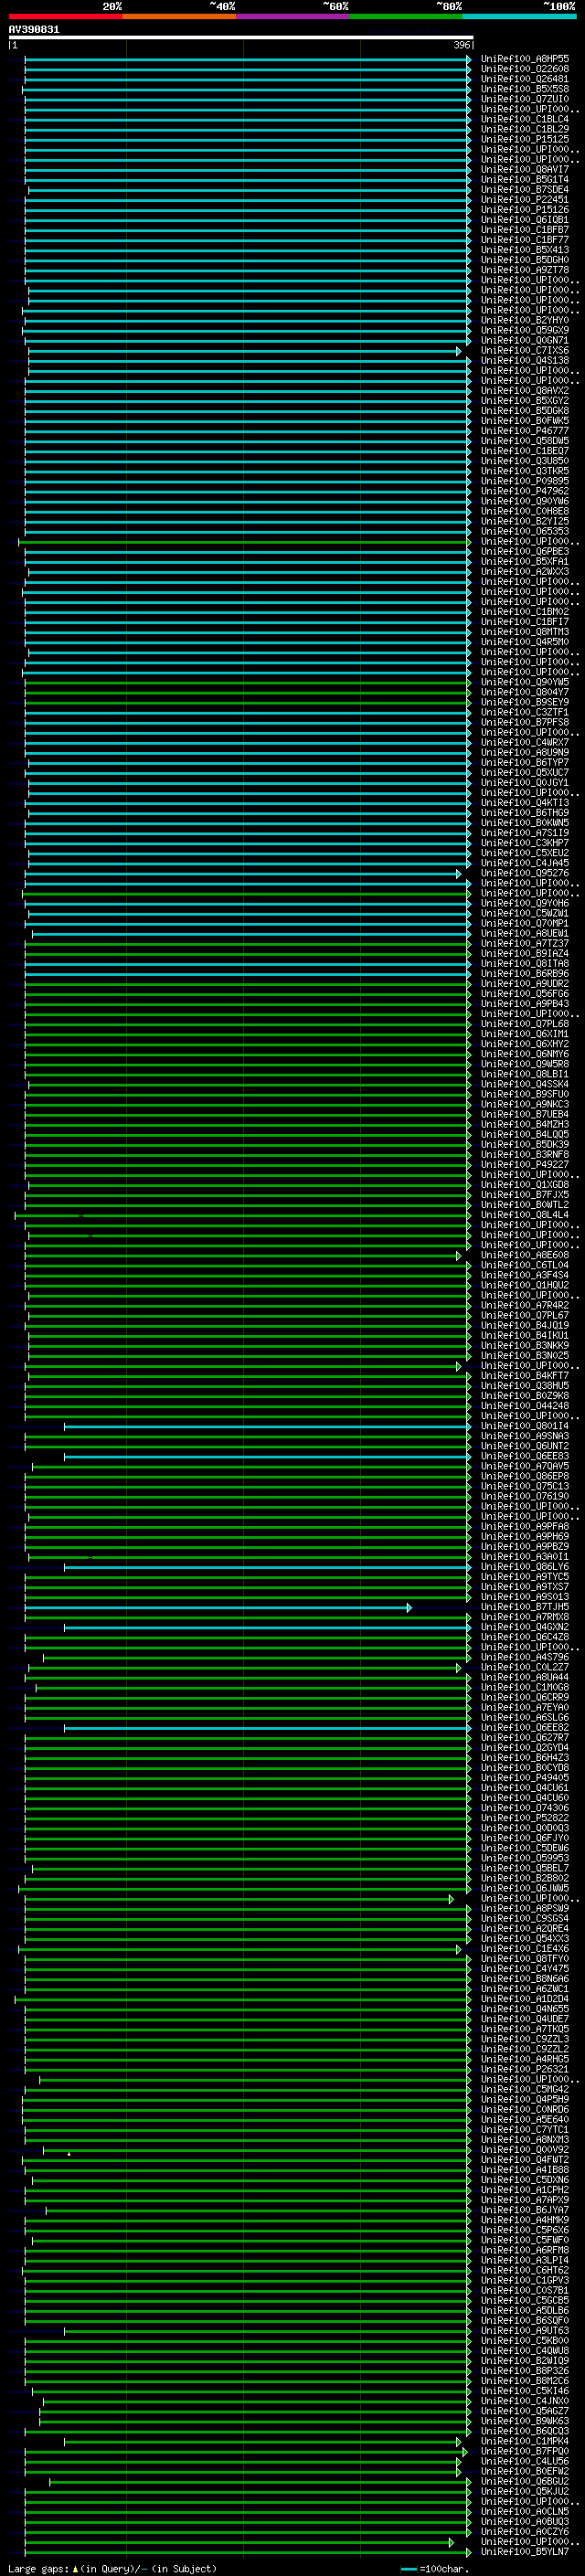Select the UniRef100_P46777 label

click(525, 431)
